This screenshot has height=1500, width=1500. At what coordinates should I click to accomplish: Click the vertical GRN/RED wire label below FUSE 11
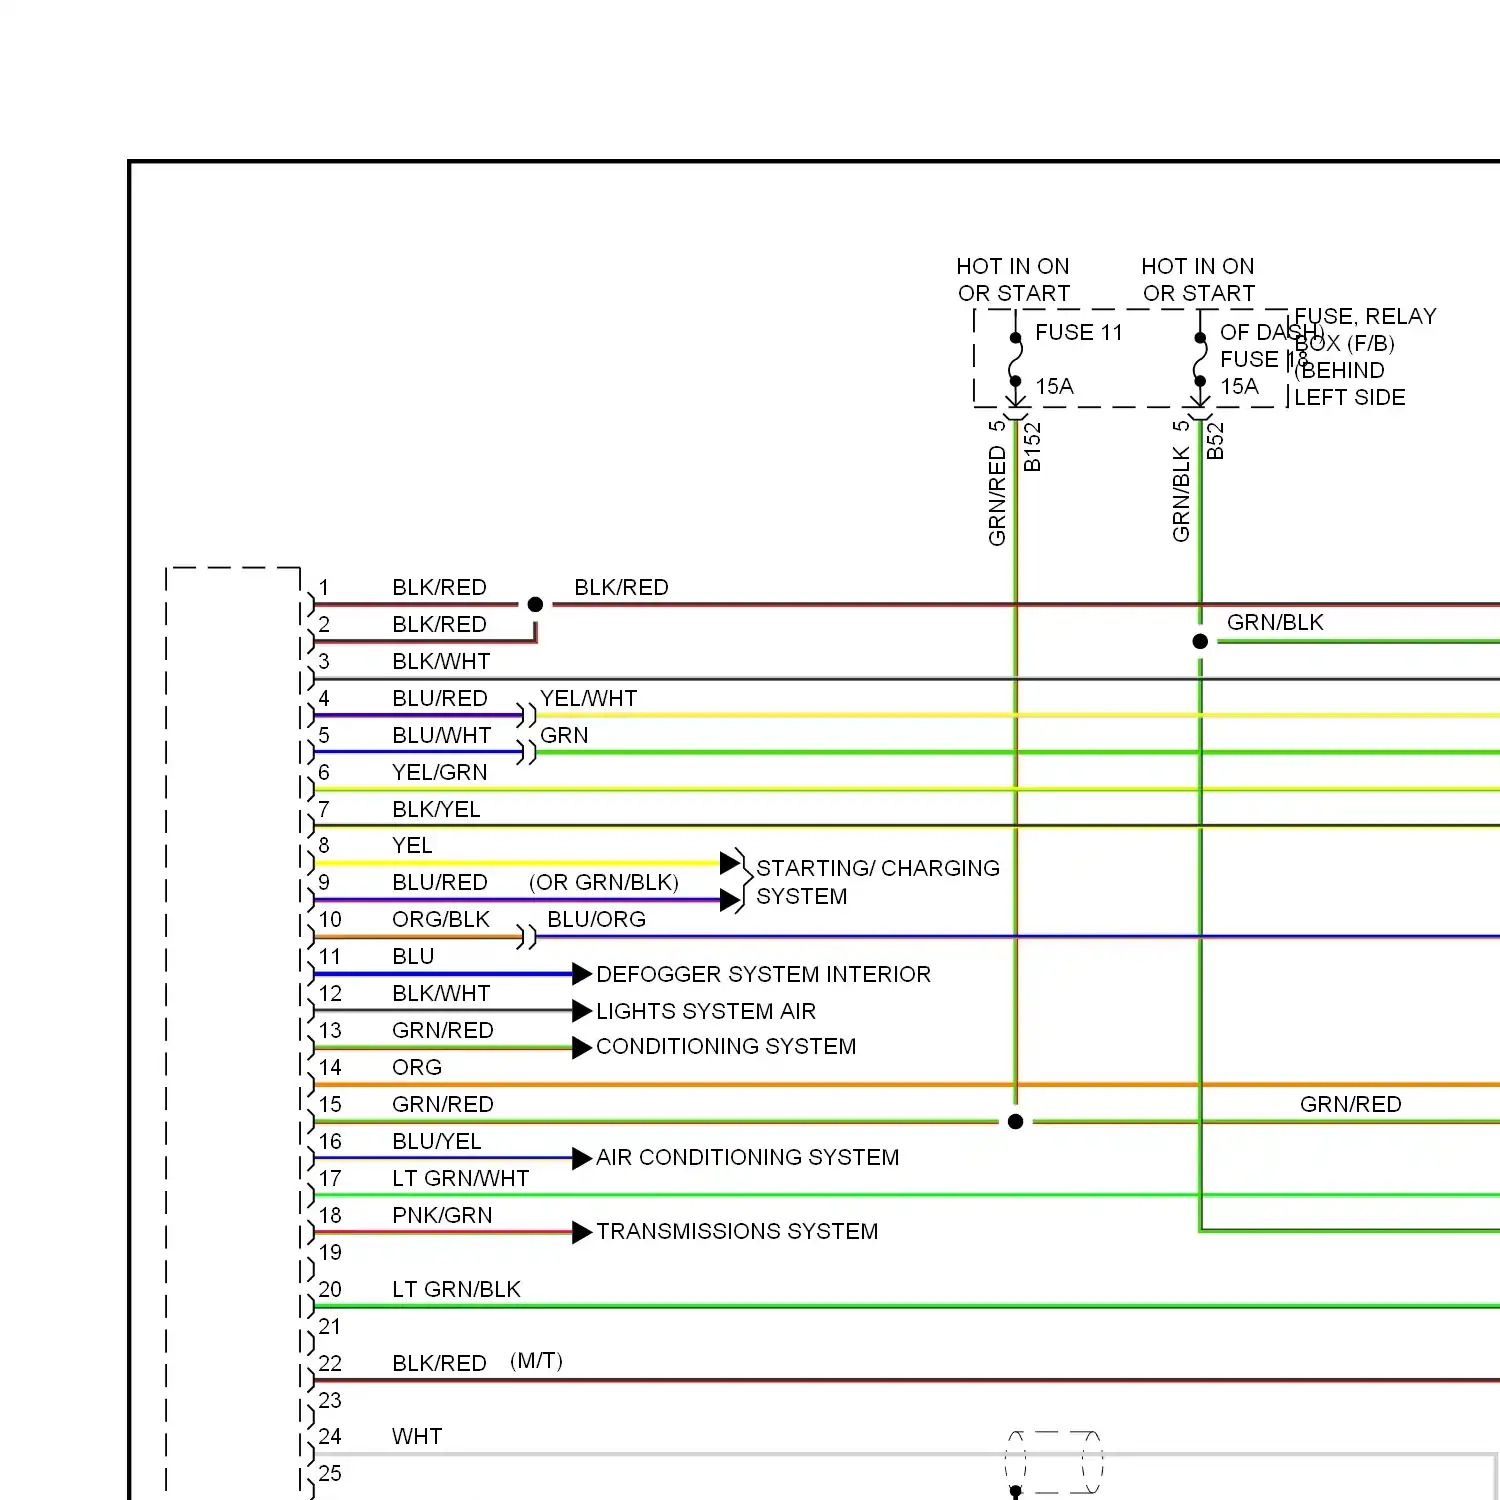coord(997,496)
